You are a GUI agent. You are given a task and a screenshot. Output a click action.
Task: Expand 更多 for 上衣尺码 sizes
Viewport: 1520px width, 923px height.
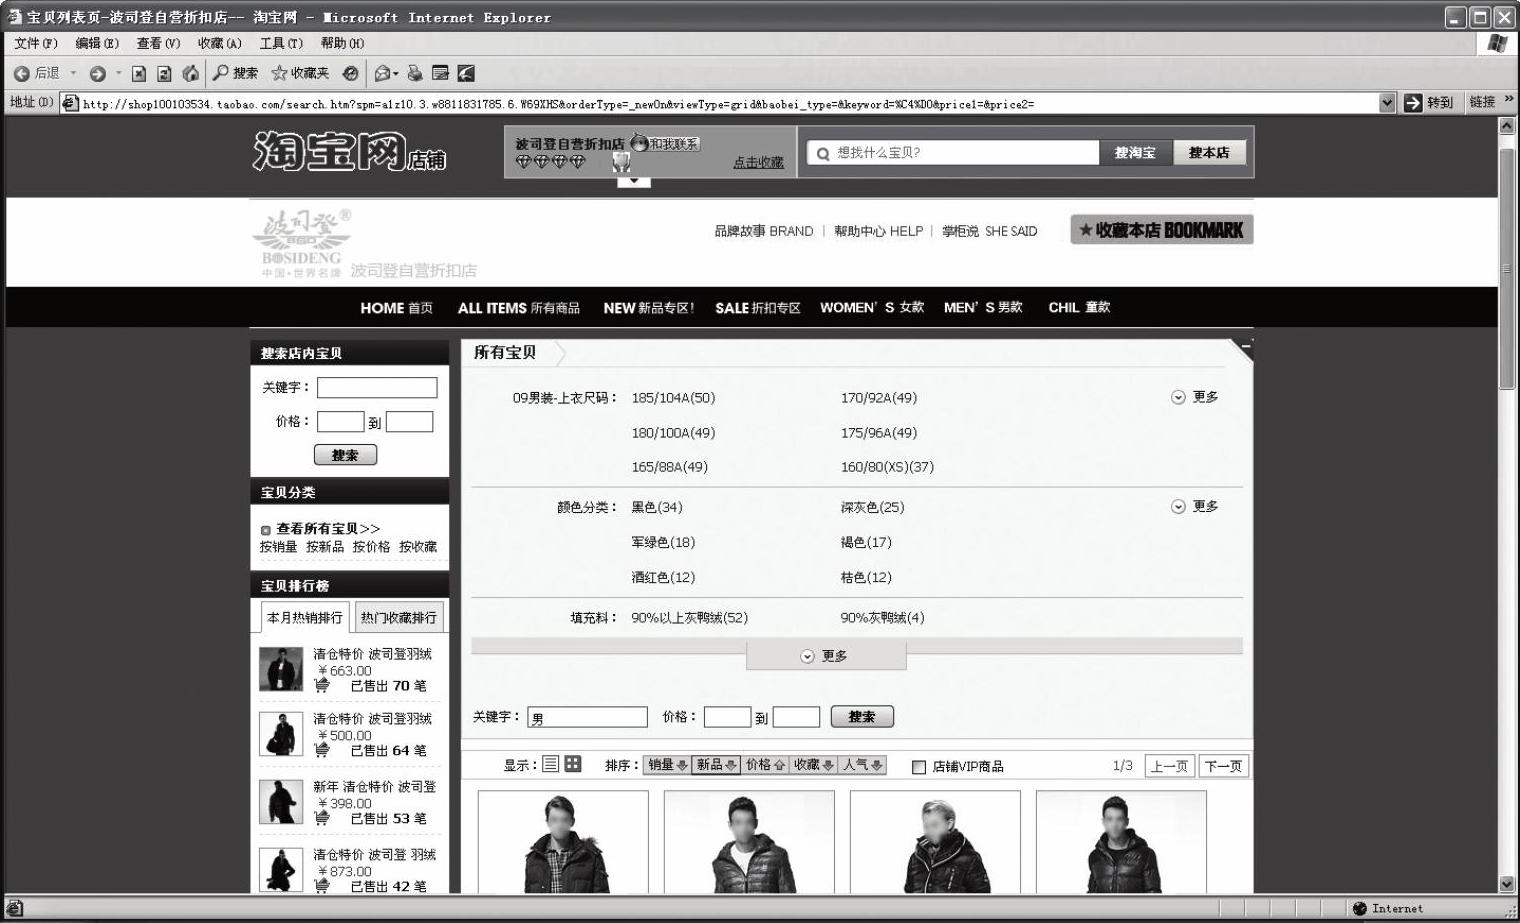coord(1195,397)
